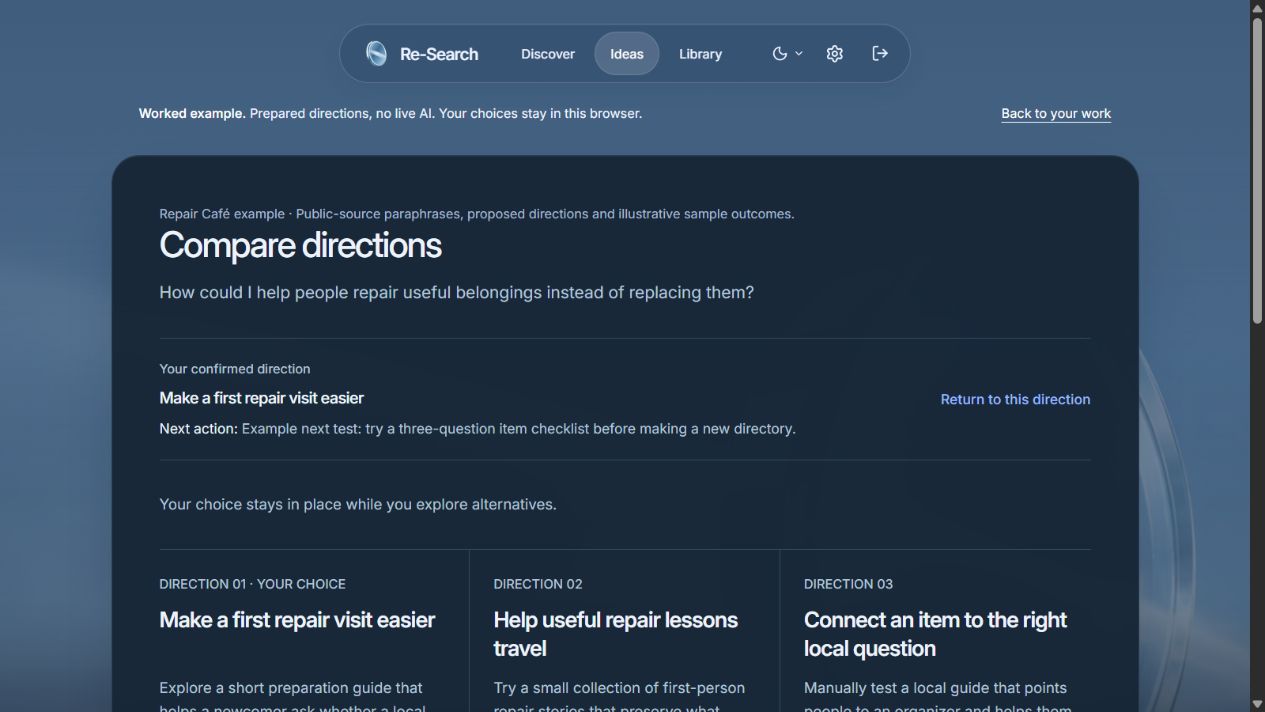Viewport: 1265px width, 712px height.
Task: Click the Your confirmed direction label
Action: [x=235, y=369]
